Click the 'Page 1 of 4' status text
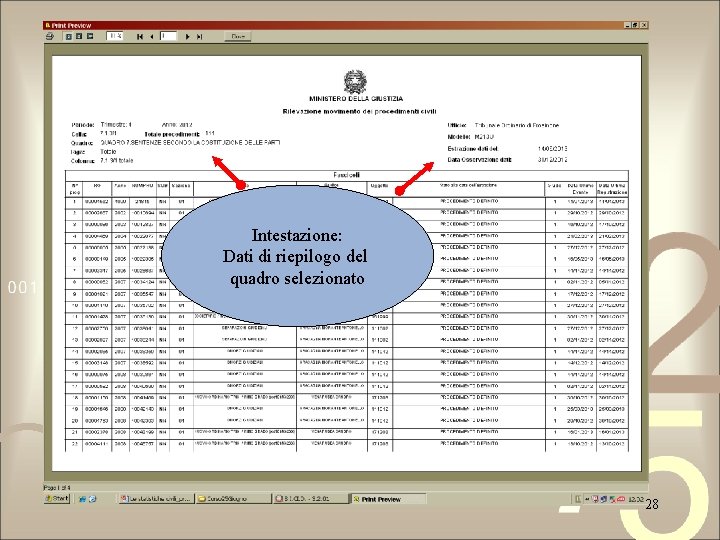Viewport: 720px width, 540px height. point(57,488)
